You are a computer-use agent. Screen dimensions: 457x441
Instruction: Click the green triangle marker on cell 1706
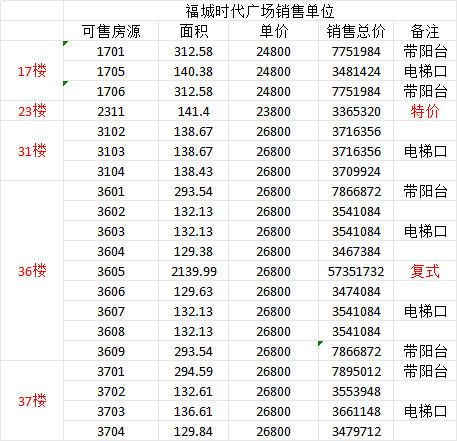[x=65, y=83]
